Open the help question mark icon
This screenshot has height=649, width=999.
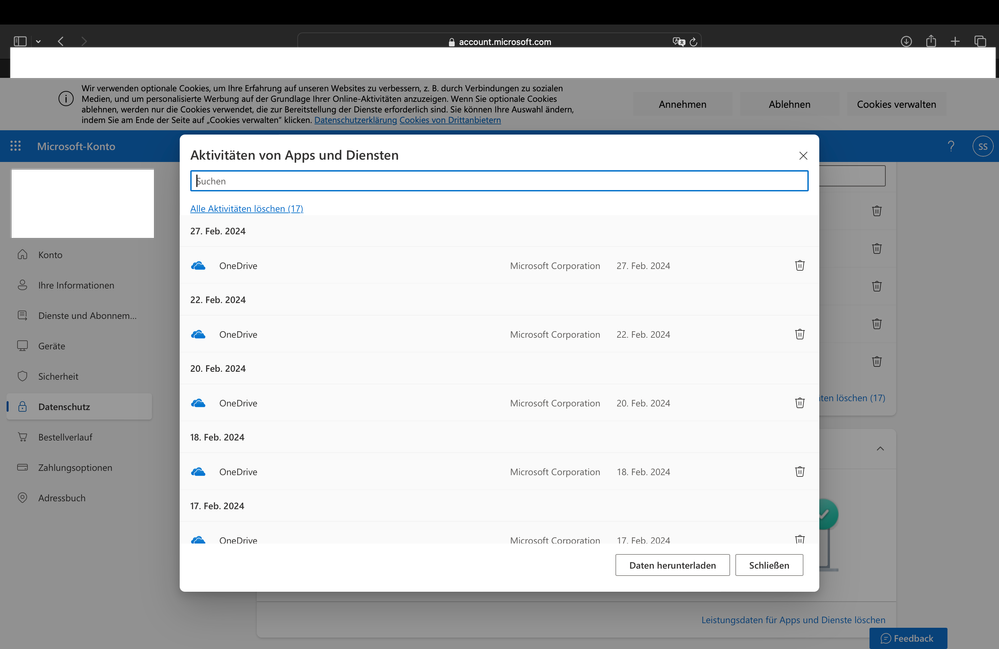[x=951, y=146]
